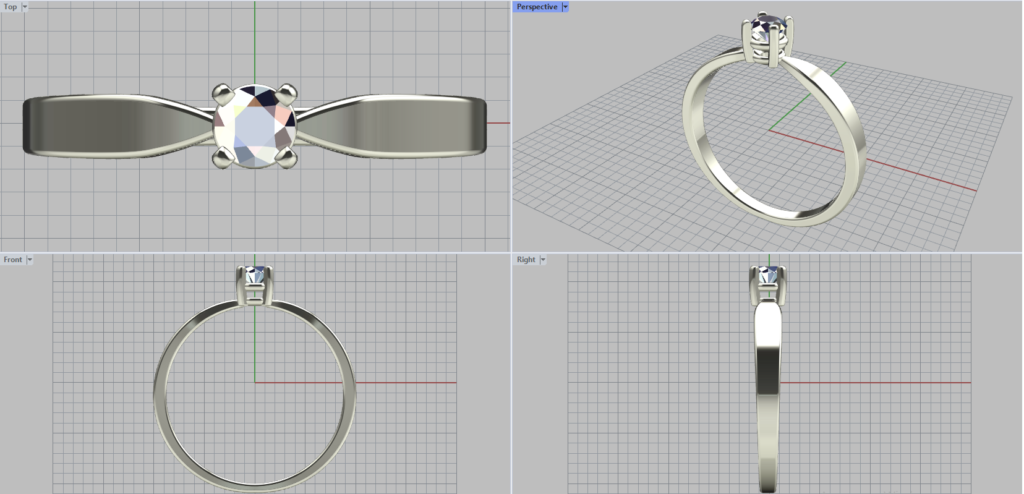
Task: Select the Front viewport title label
Action: click(x=13, y=260)
